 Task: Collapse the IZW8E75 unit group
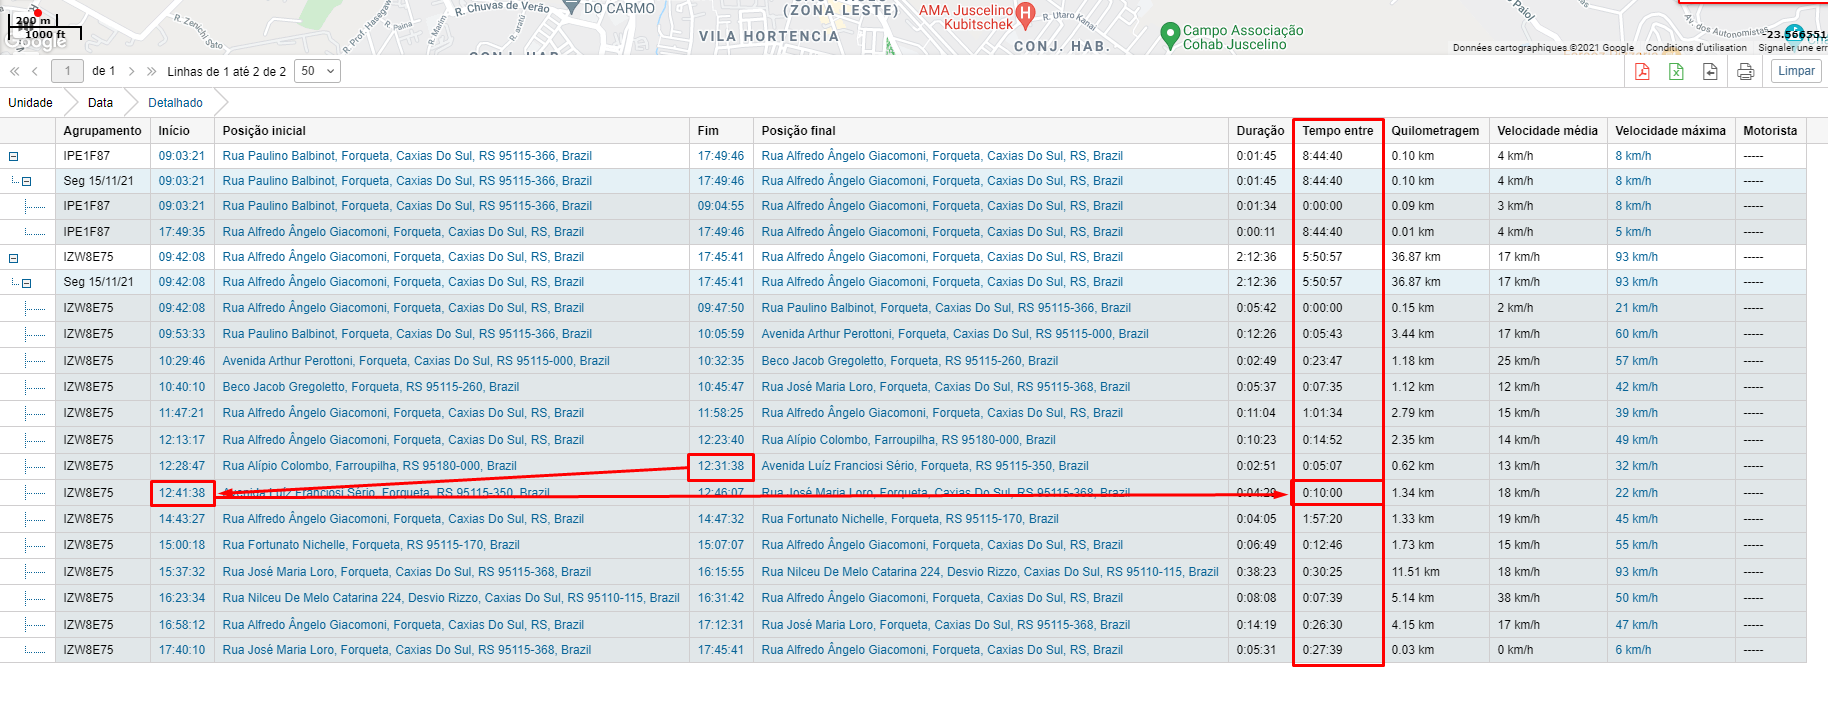click(x=14, y=258)
